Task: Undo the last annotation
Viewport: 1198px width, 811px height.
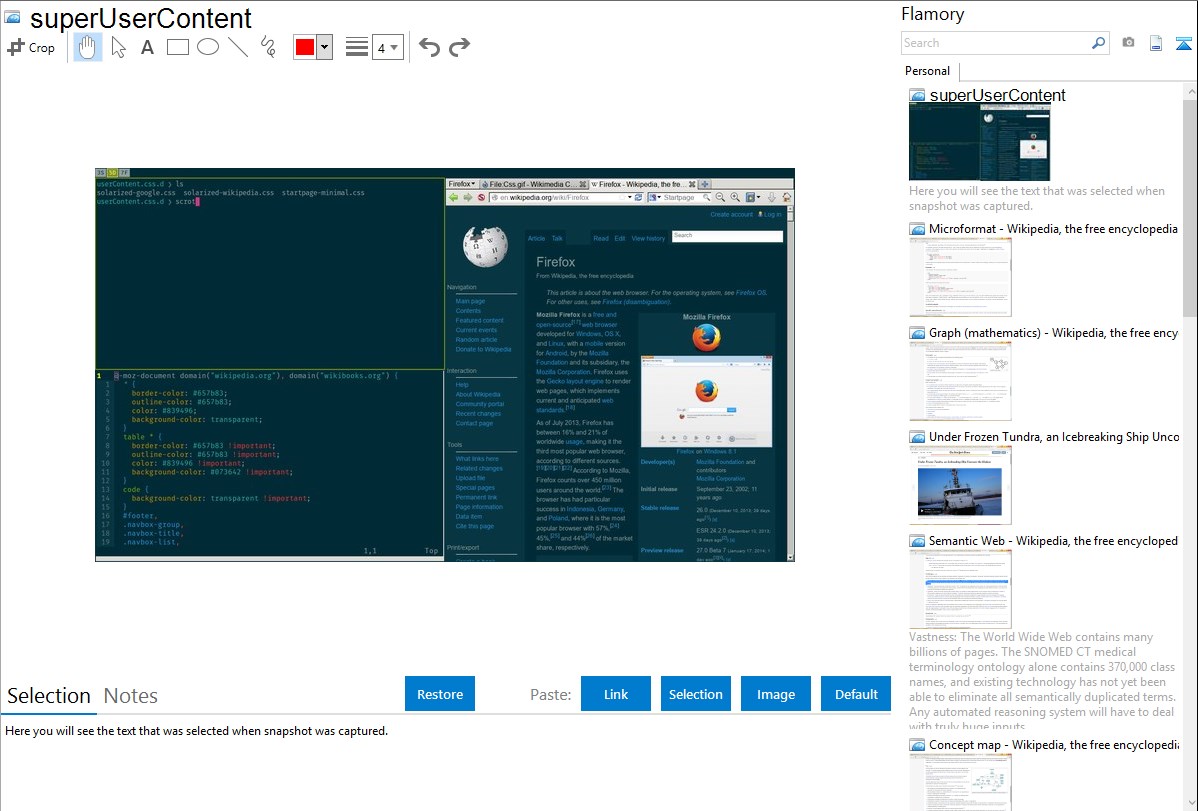Action: coord(429,47)
